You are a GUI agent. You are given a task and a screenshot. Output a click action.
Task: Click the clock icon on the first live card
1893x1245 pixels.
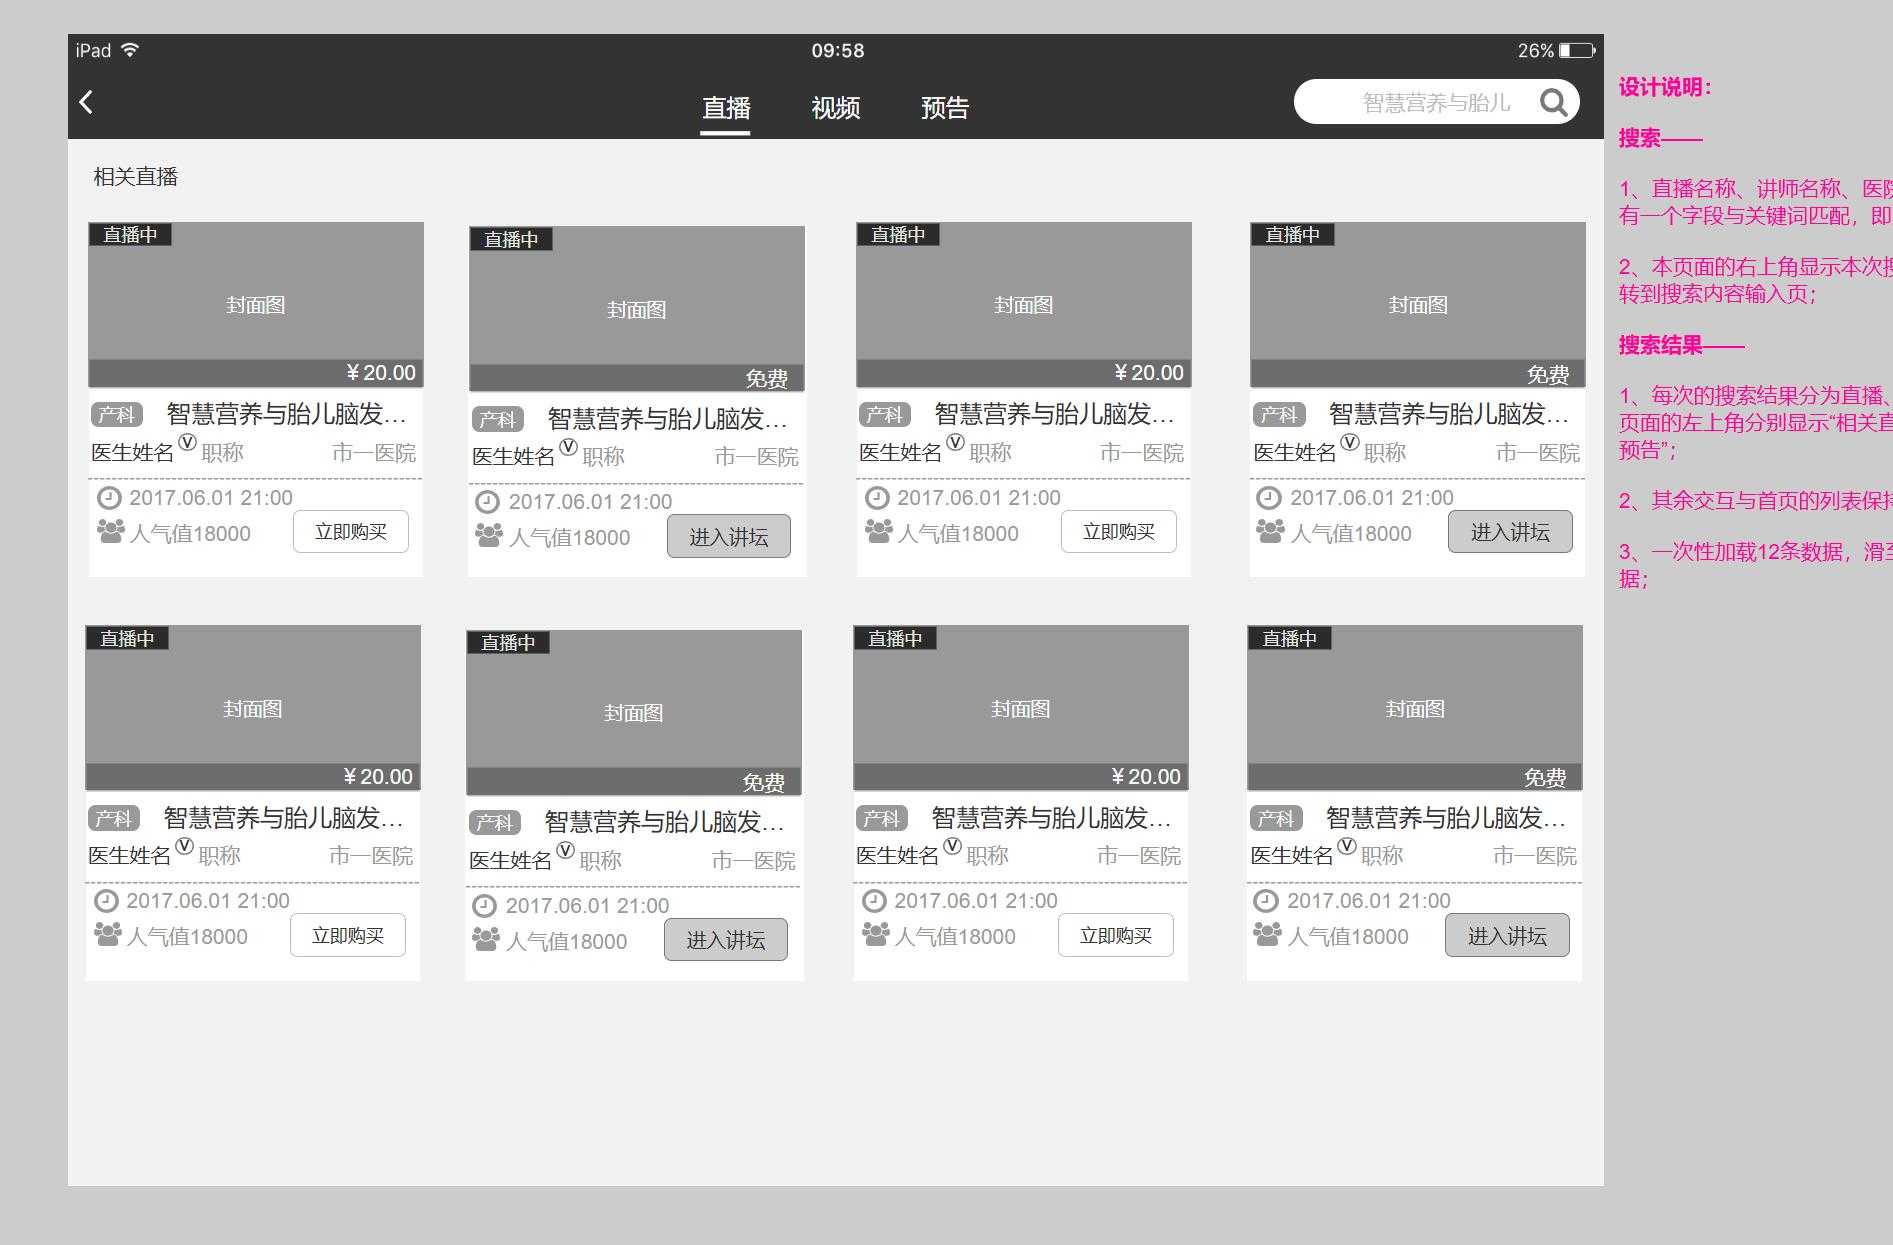pos(110,497)
